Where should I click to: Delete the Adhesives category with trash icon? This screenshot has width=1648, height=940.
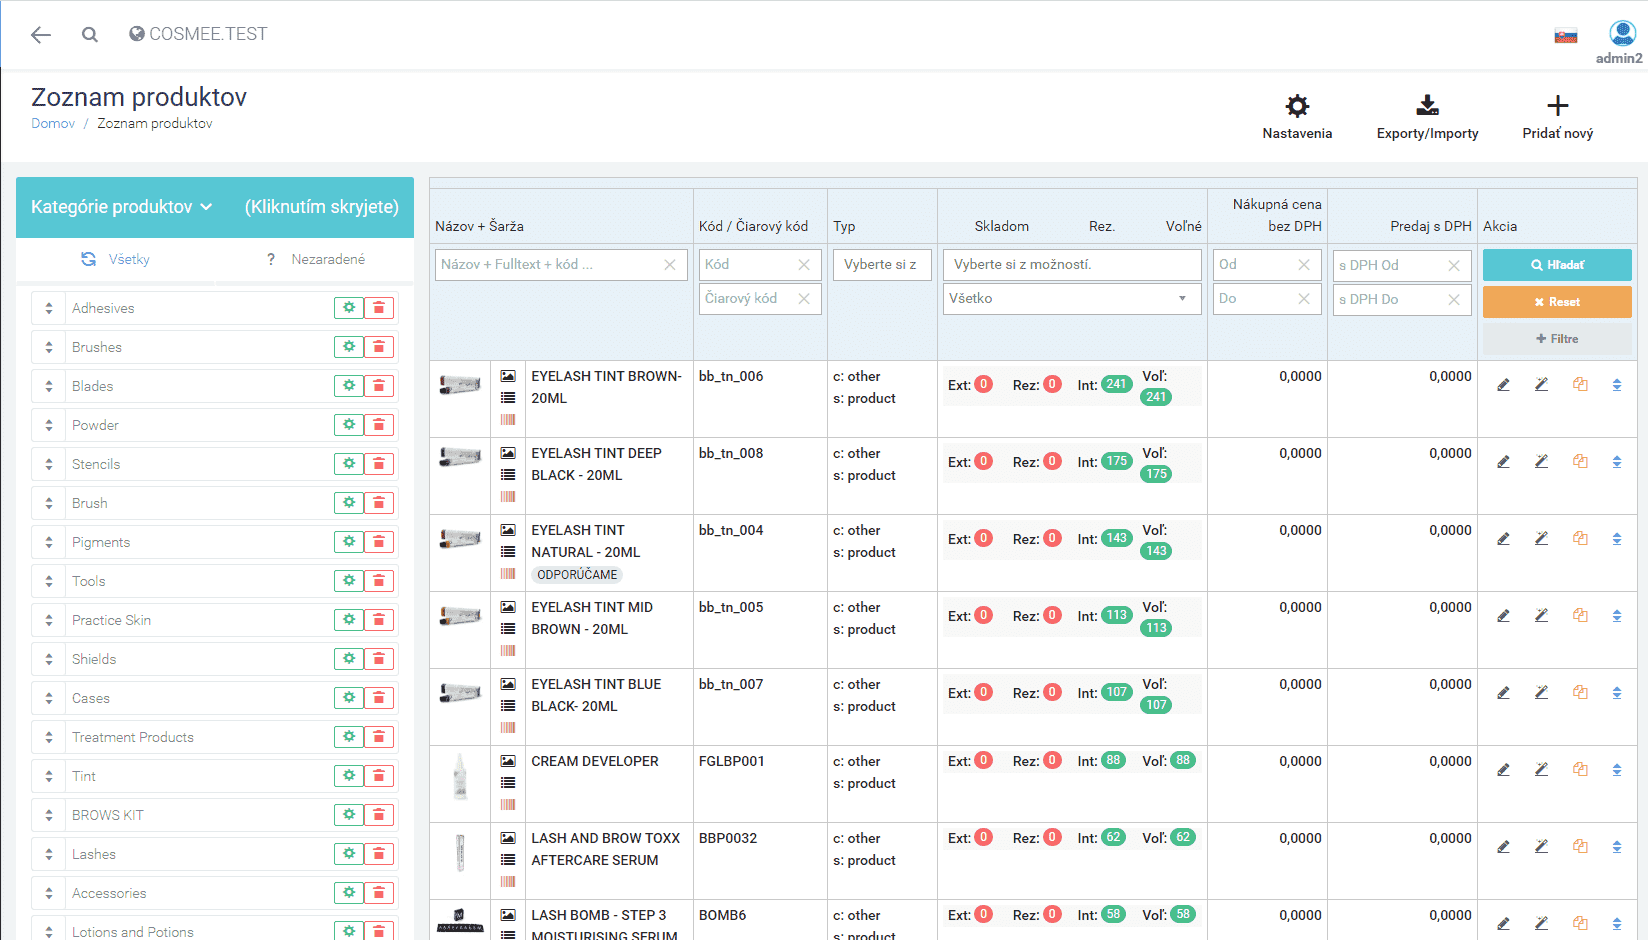(379, 308)
